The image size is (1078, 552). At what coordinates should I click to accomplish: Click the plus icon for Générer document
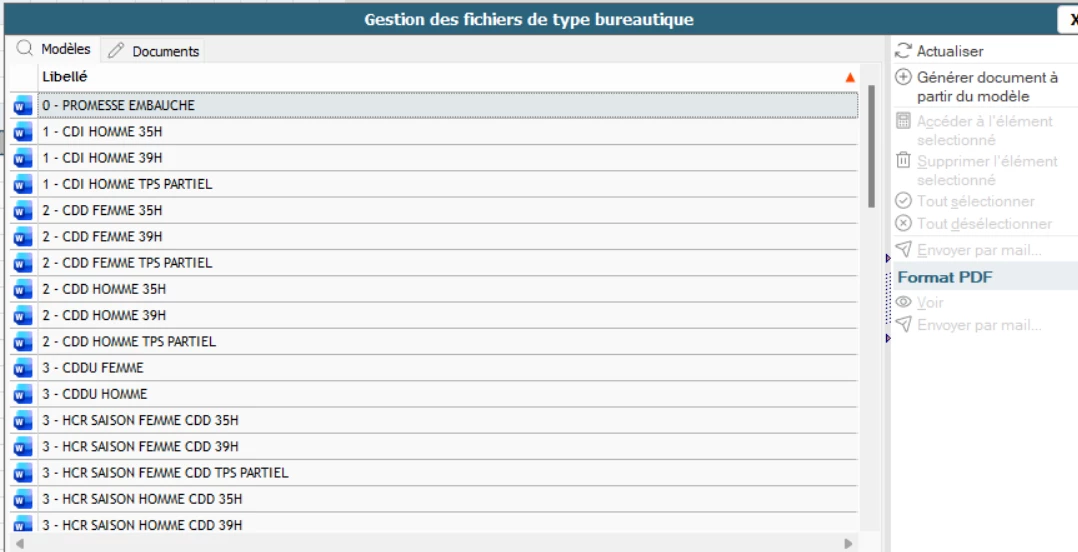point(903,77)
